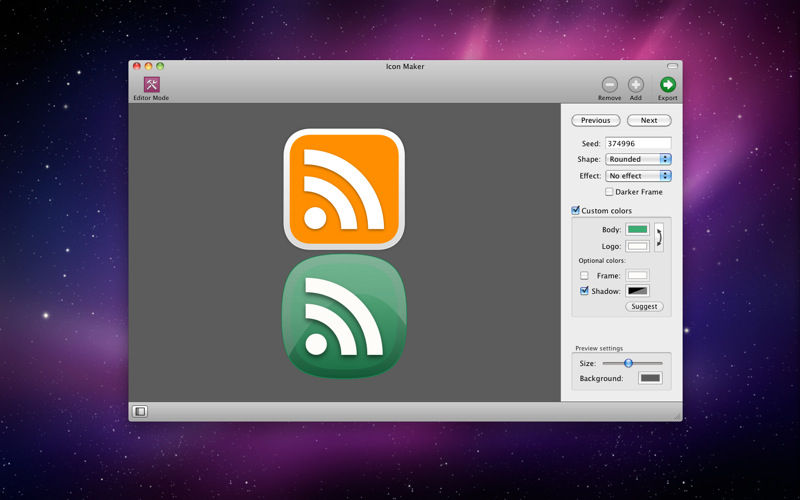Click the green zoom window button
The image size is (800, 500).
[160, 66]
